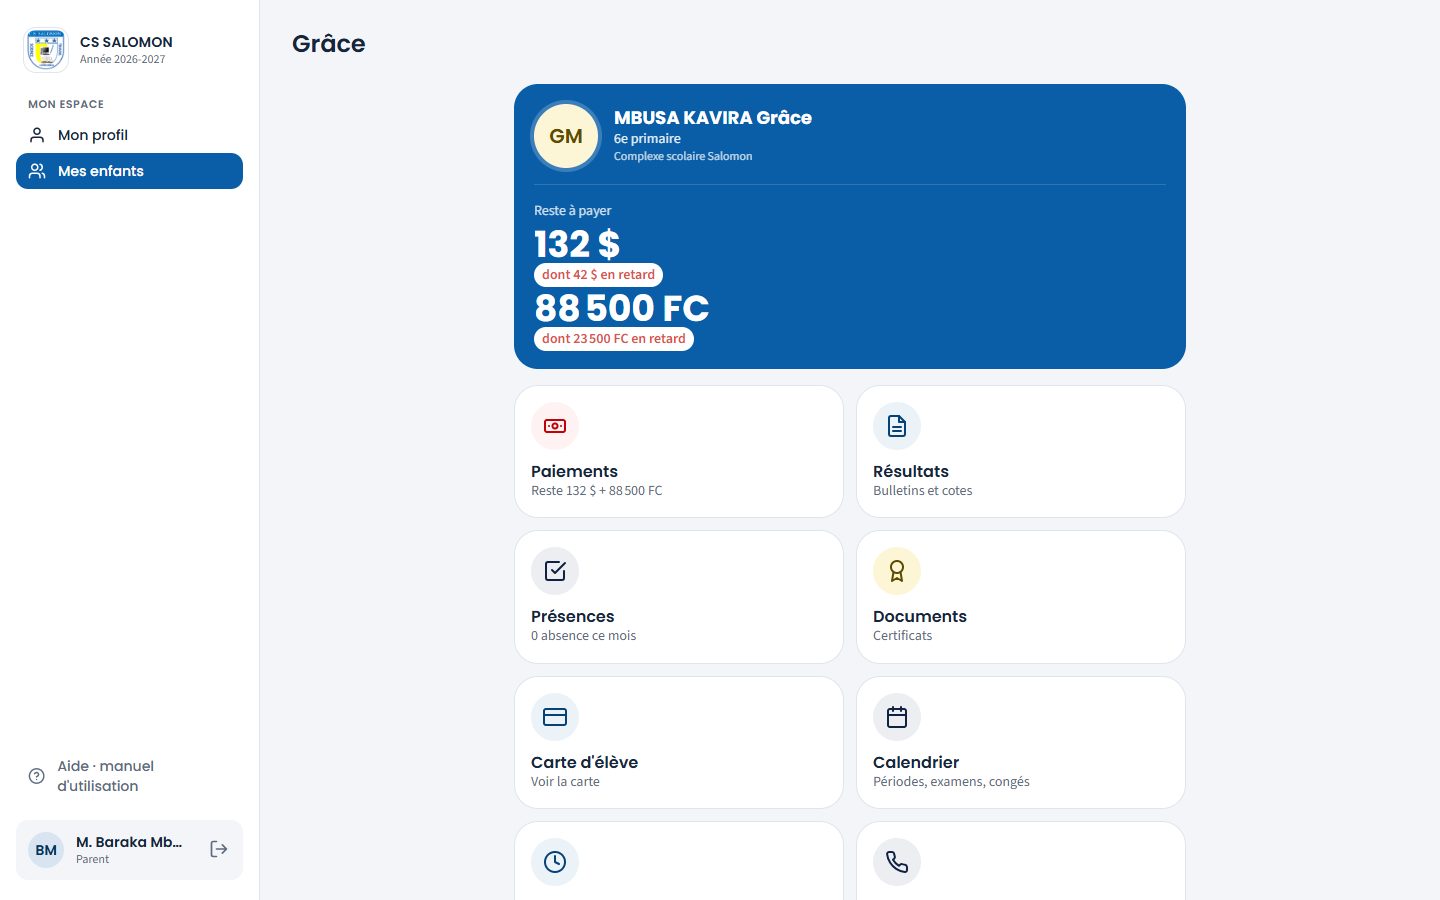Click the GM student avatar
The image size is (1440, 900).
click(x=566, y=136)
